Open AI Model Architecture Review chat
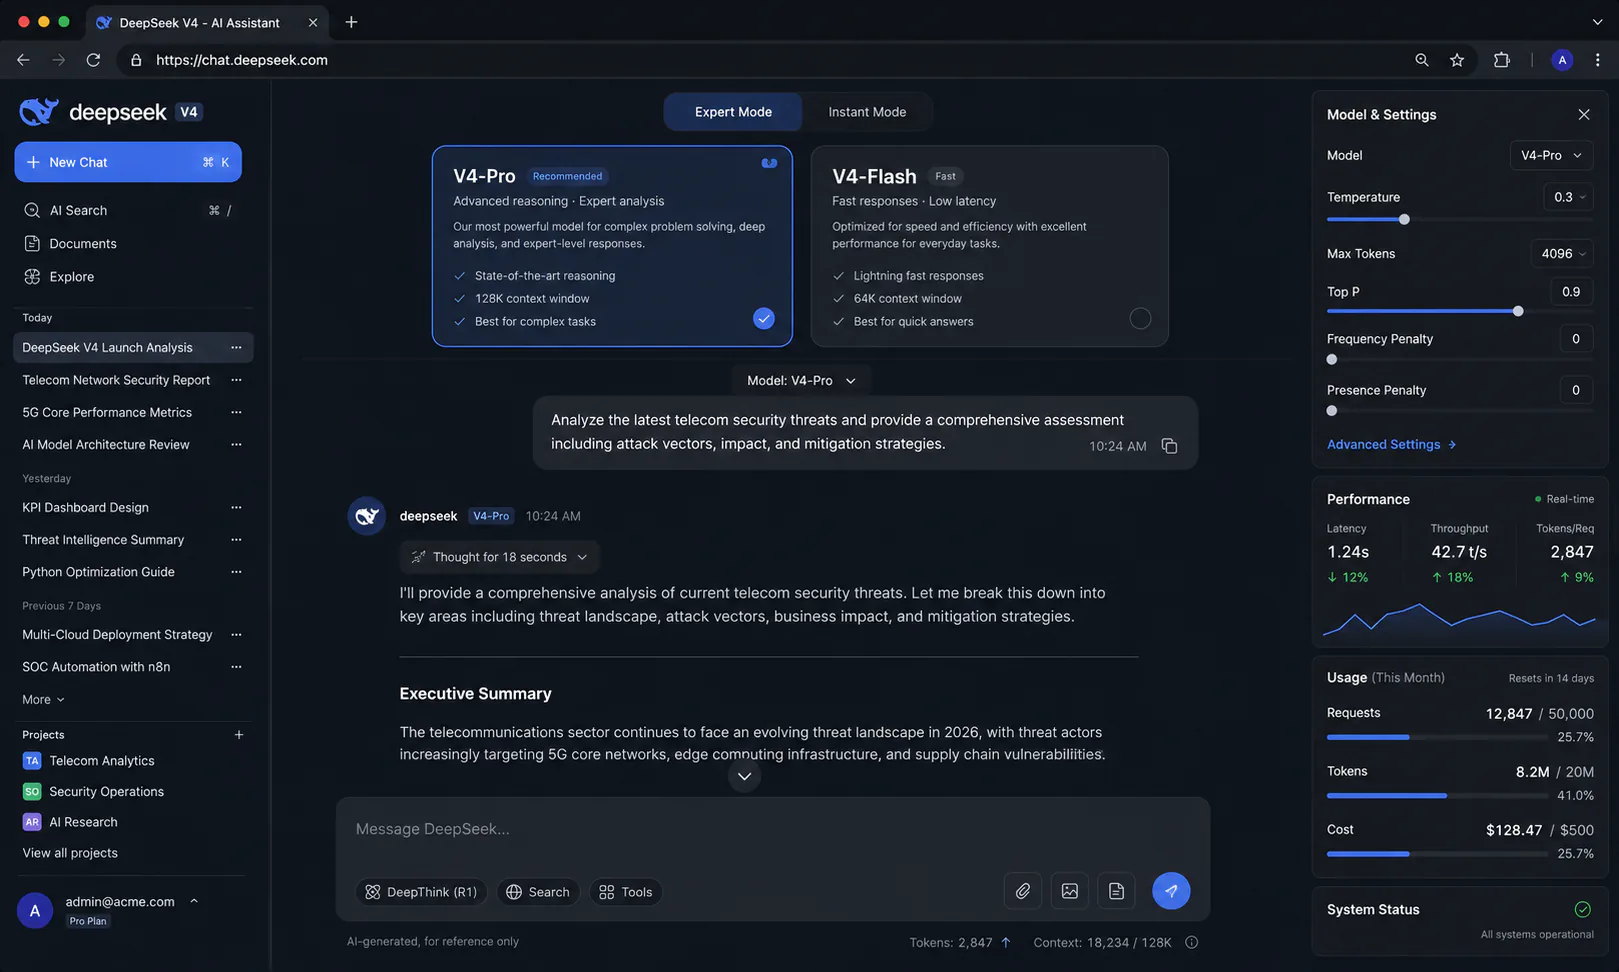 [x=106, y=445]
